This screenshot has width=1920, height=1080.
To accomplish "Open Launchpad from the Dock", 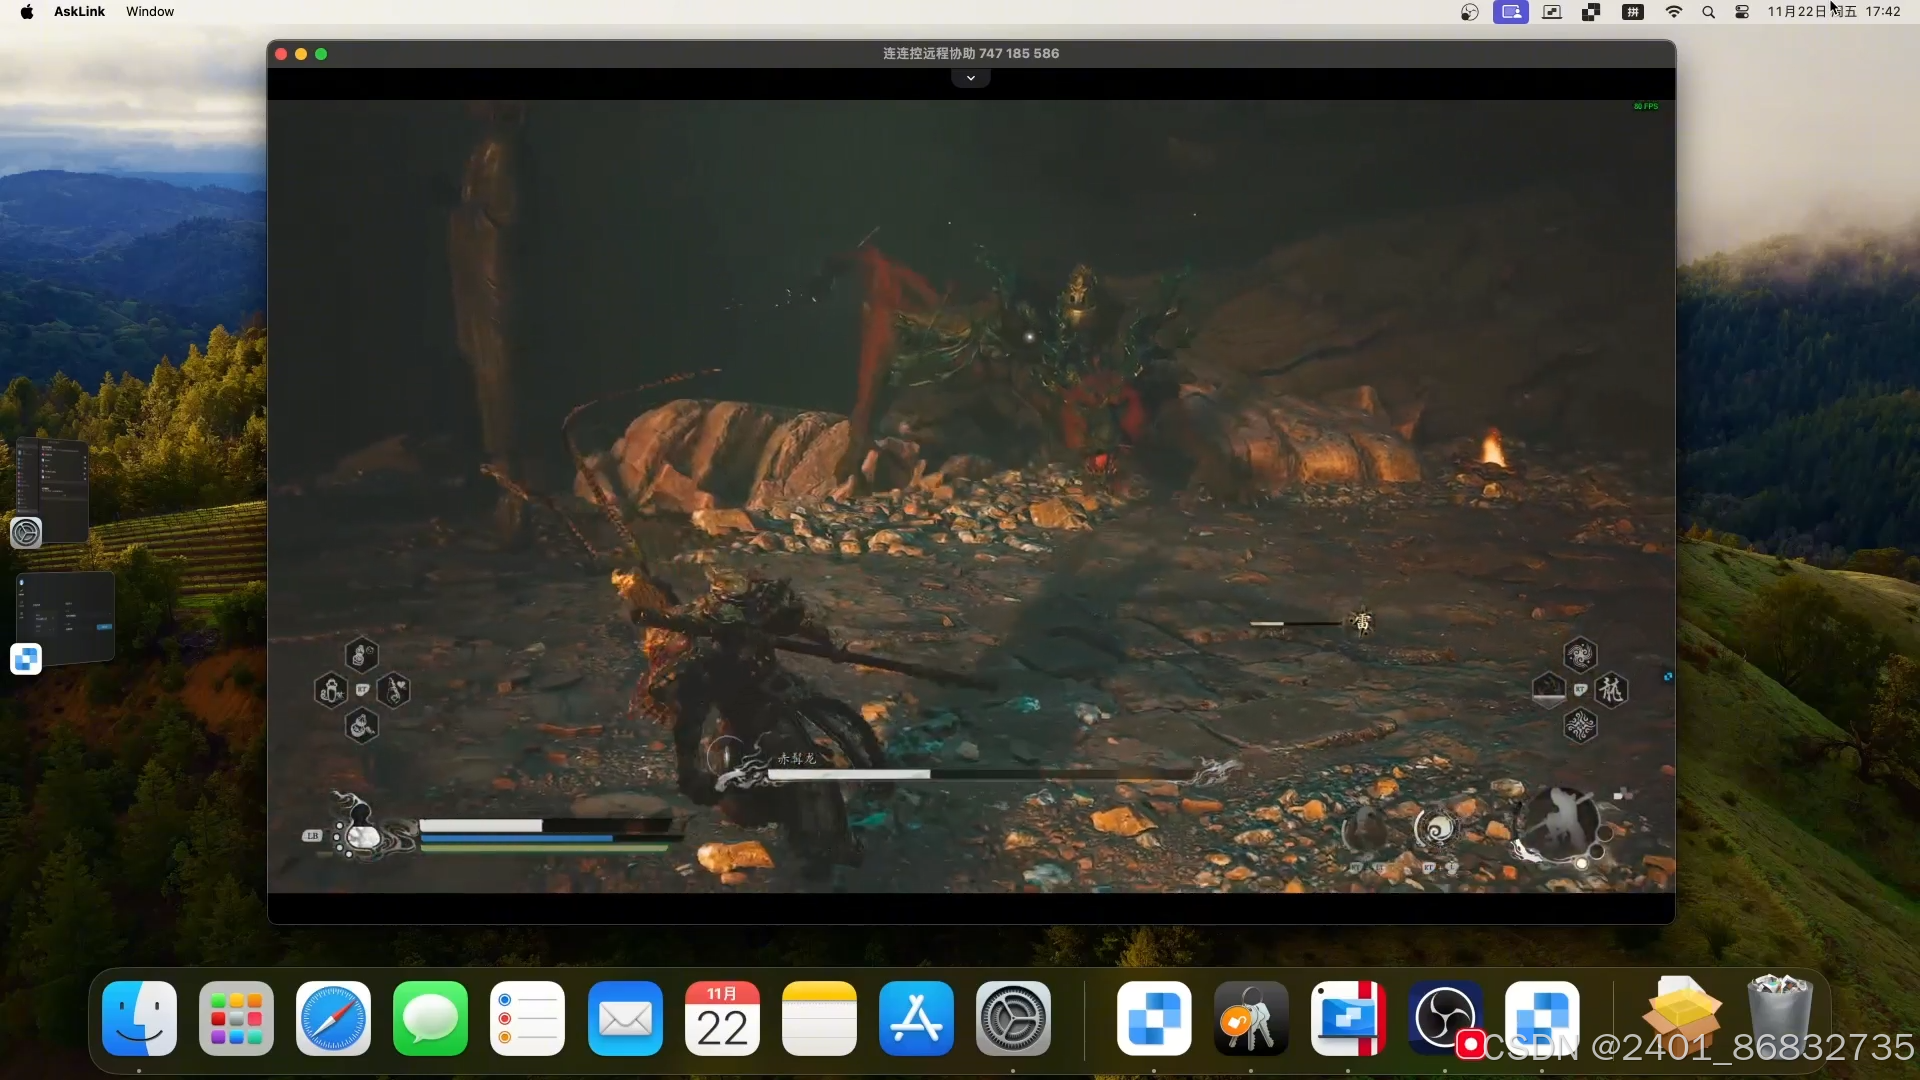I will (236, 1019).
